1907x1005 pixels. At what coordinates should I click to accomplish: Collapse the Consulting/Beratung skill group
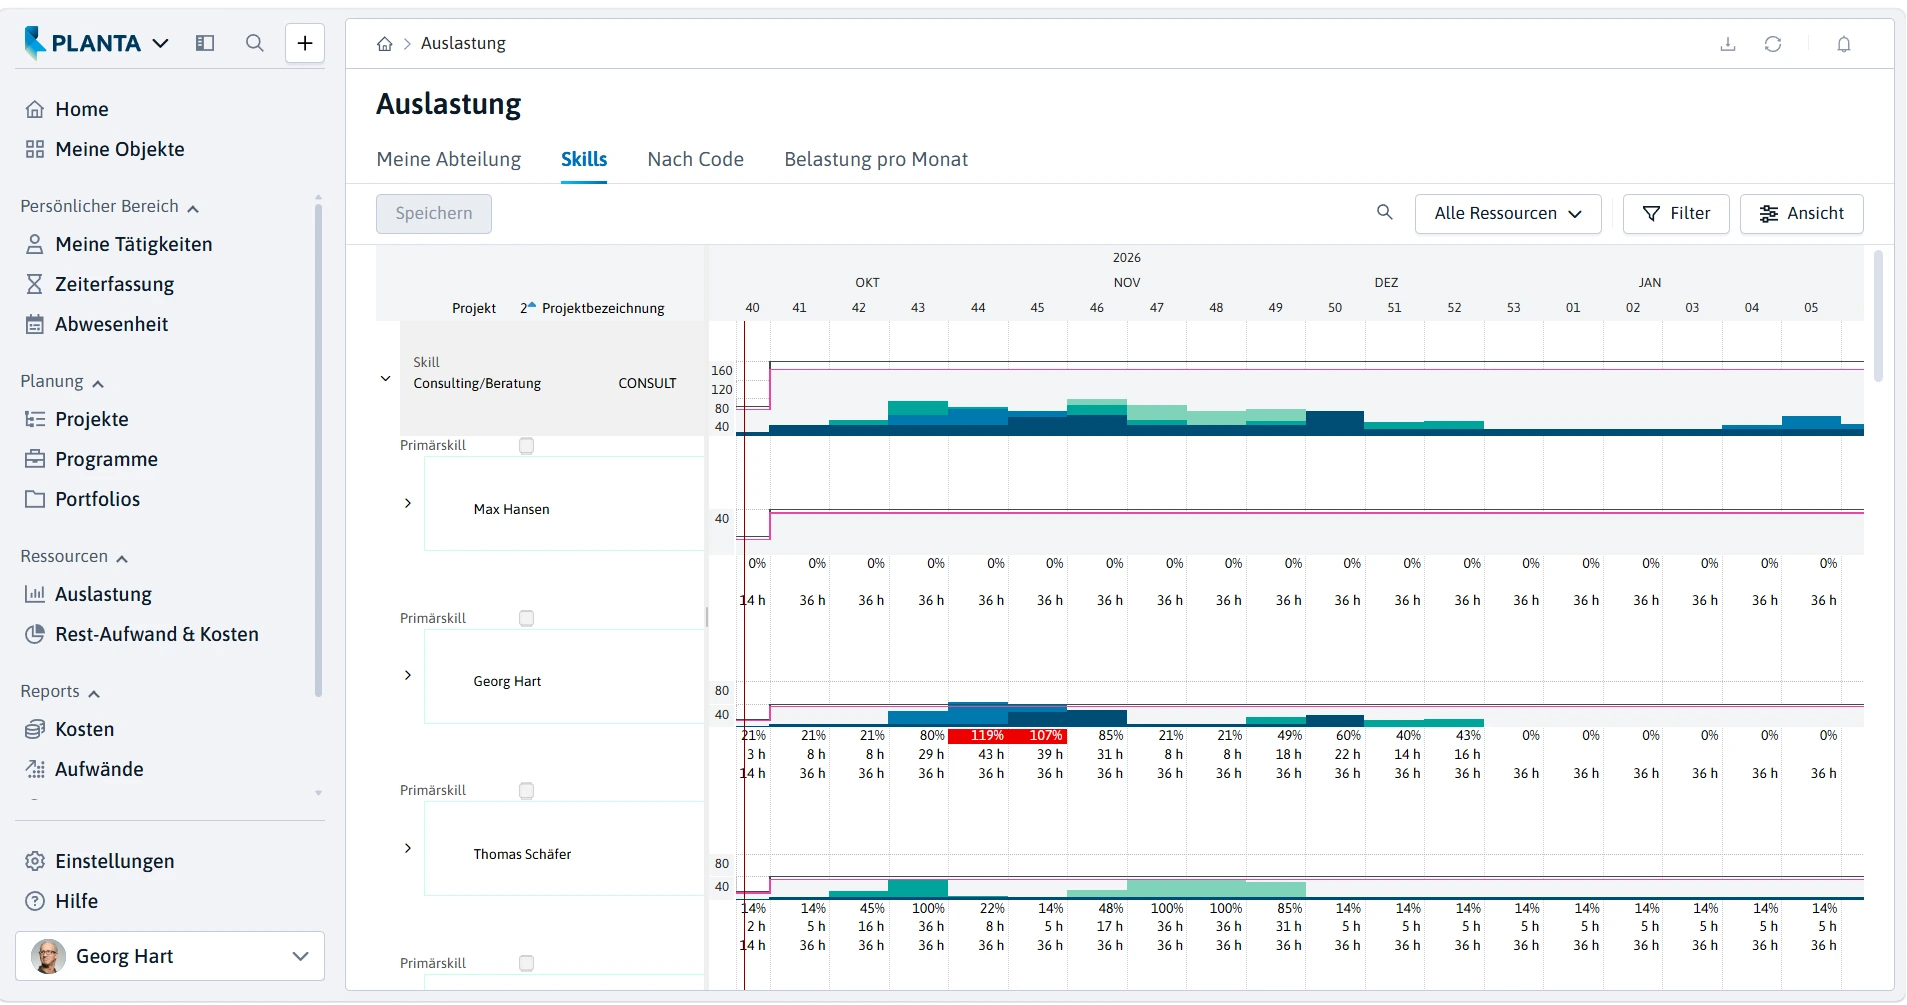pos(386,379)
